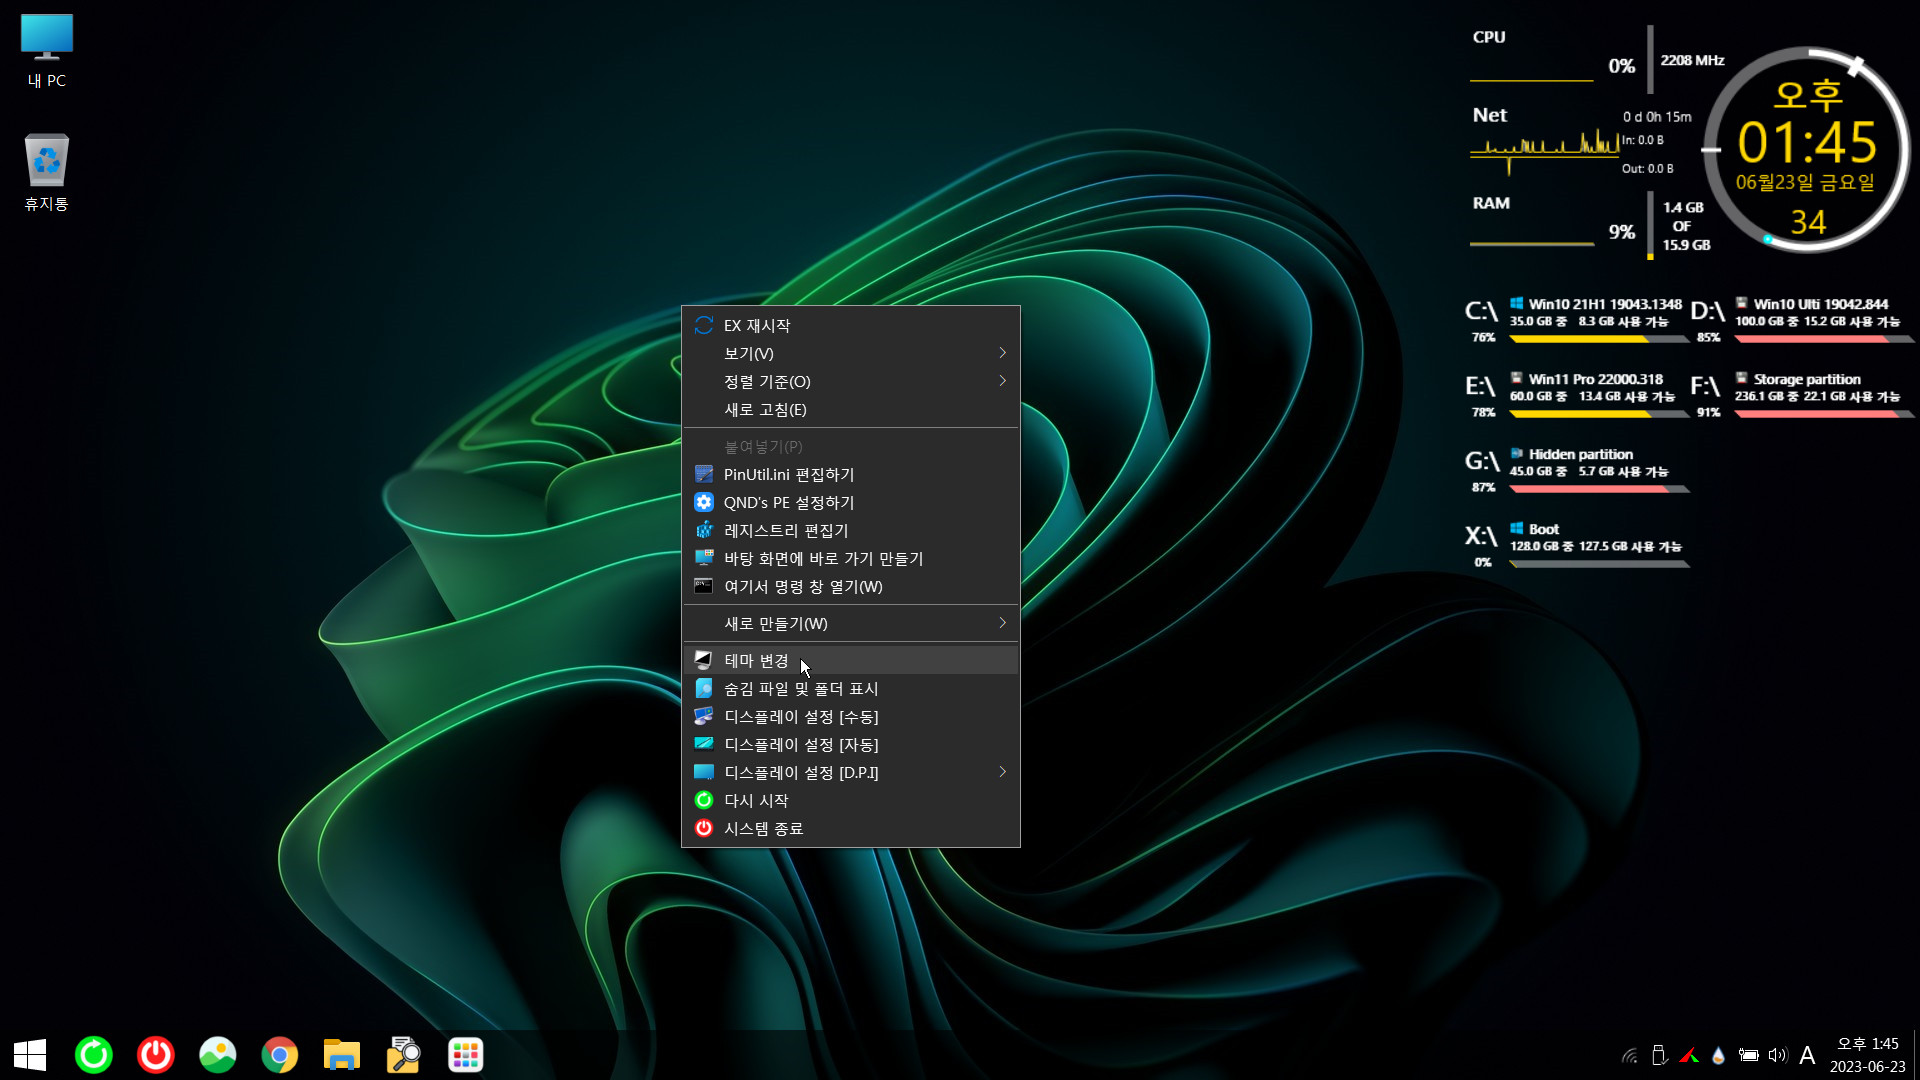This screenshot has height=1080, width=1920.
Task: Click the water drop tray icon
Action: 1718,1055
